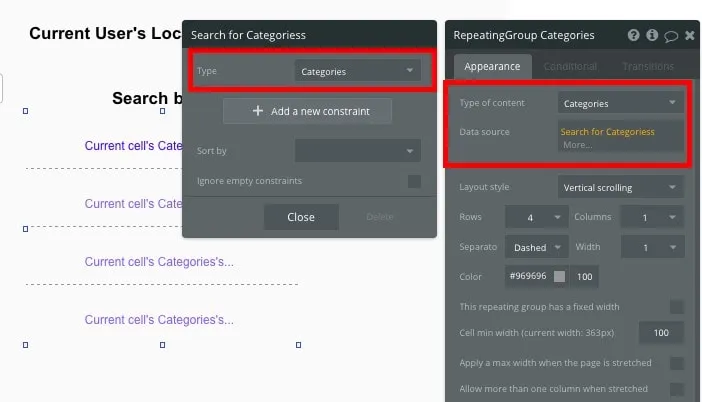
Task: Open the Dashed separator style dropdown
Action: (x=537, y=247)
